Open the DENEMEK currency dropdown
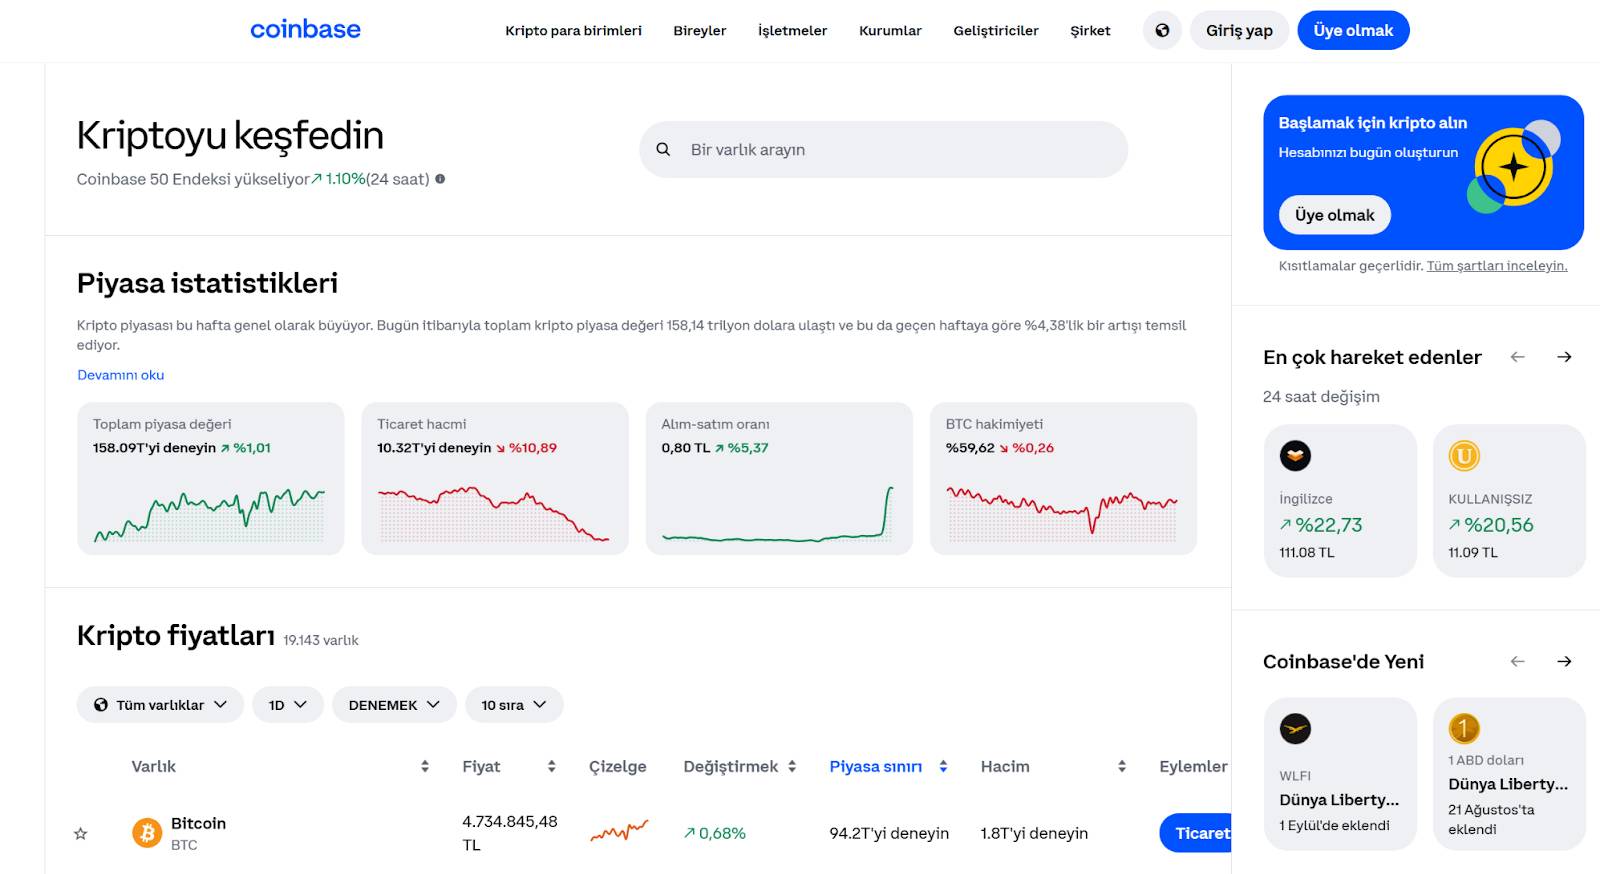Screen dimensions: 1600x874 [x=394, y=705]
